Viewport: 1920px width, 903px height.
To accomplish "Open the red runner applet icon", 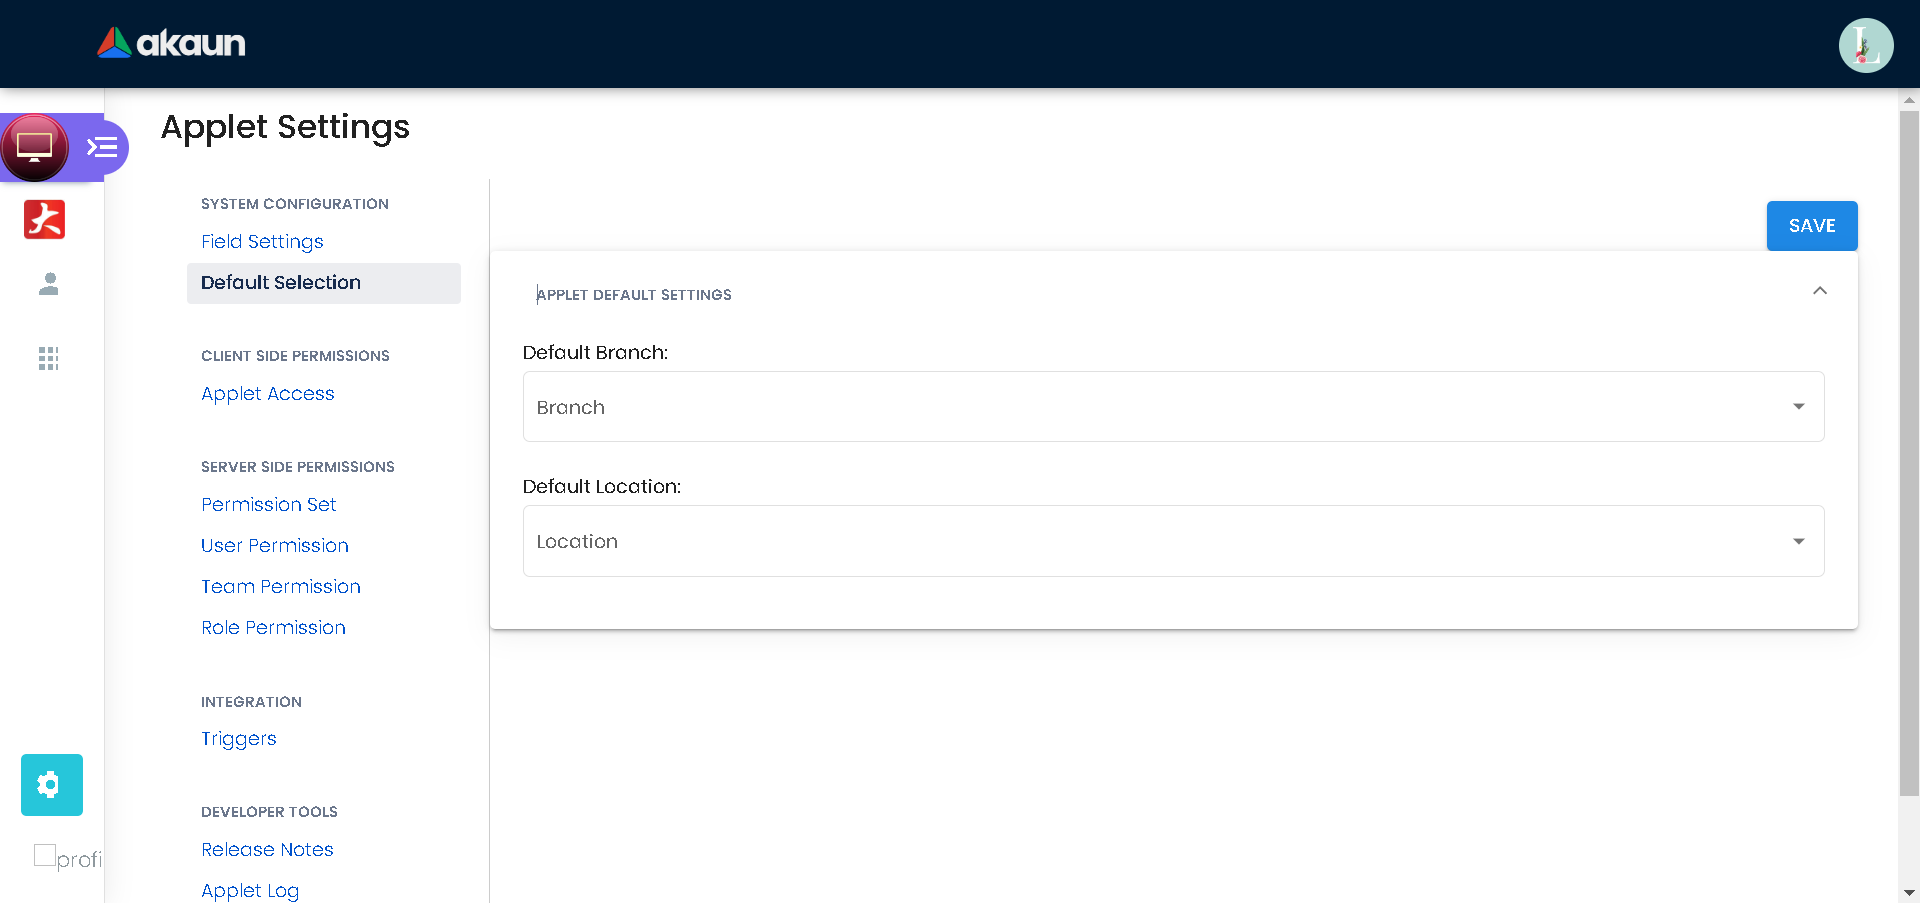I will tap(45, 219).
